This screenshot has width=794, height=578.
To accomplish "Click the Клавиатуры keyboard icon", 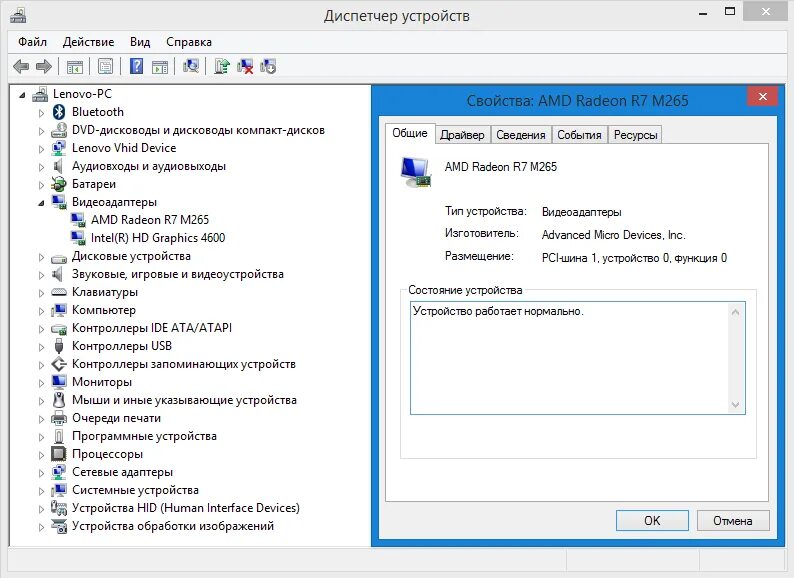I will (x=59, y=292).
